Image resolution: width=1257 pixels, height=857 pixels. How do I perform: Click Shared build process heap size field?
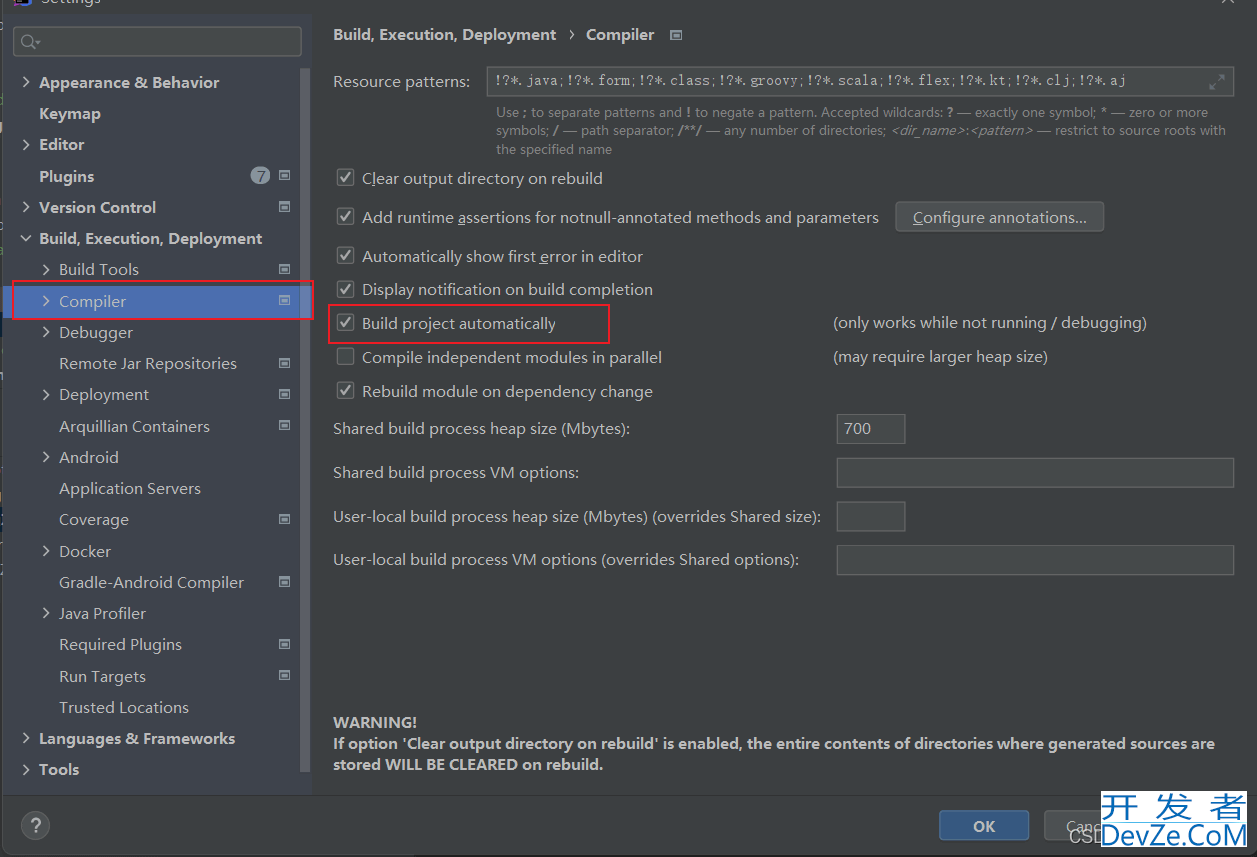point(871,428)
